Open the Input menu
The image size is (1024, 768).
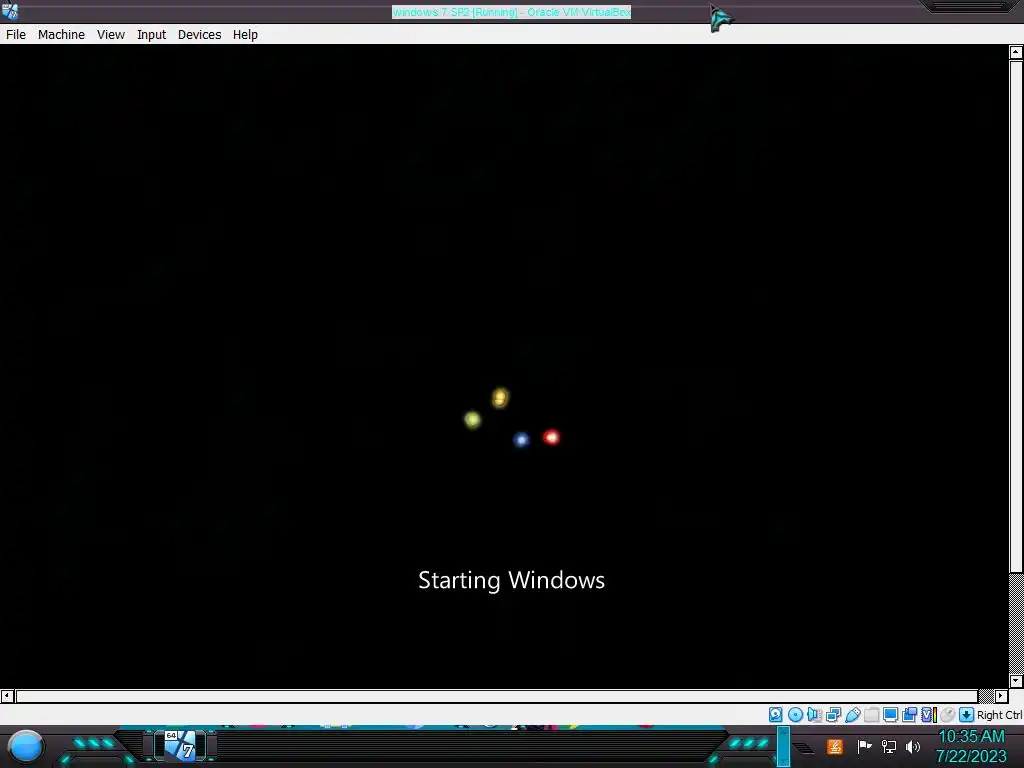(x=152, y=35)
